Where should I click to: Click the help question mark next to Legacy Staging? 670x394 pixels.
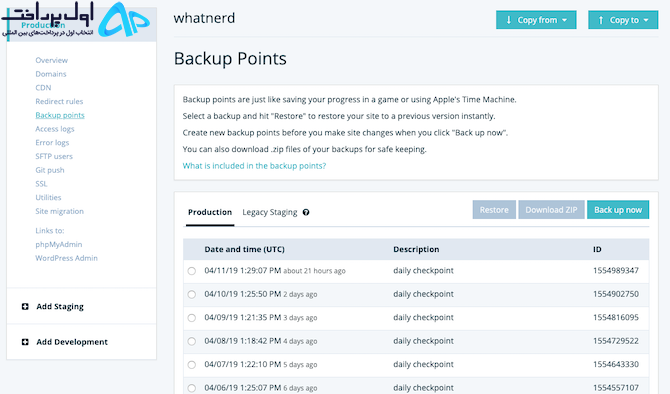pyautogui.click(x=306, y=212)
